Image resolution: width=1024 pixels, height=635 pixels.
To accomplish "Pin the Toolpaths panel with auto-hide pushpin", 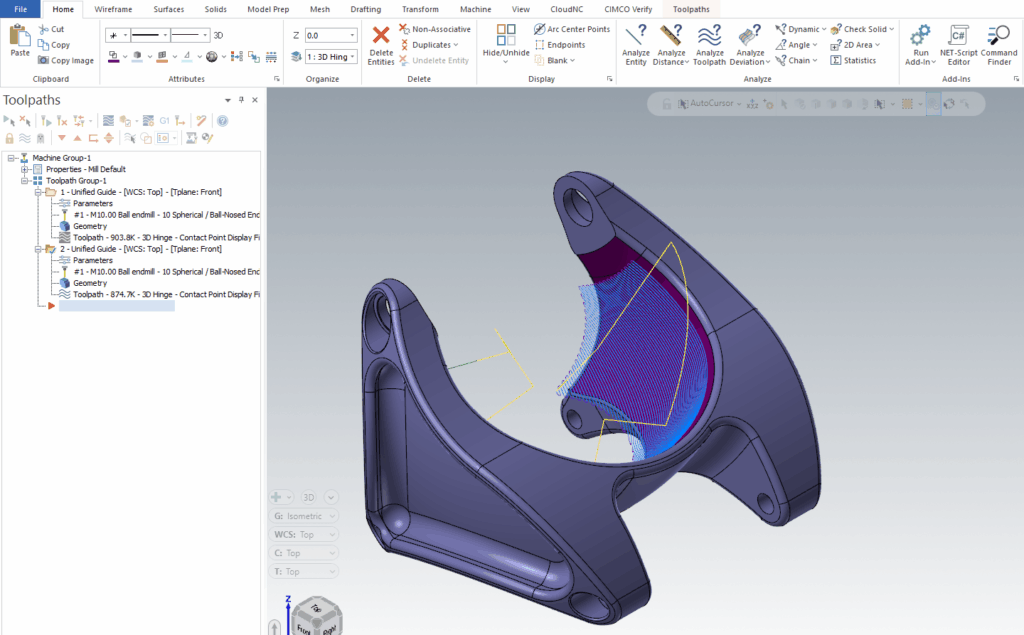I will pos(241,100).
